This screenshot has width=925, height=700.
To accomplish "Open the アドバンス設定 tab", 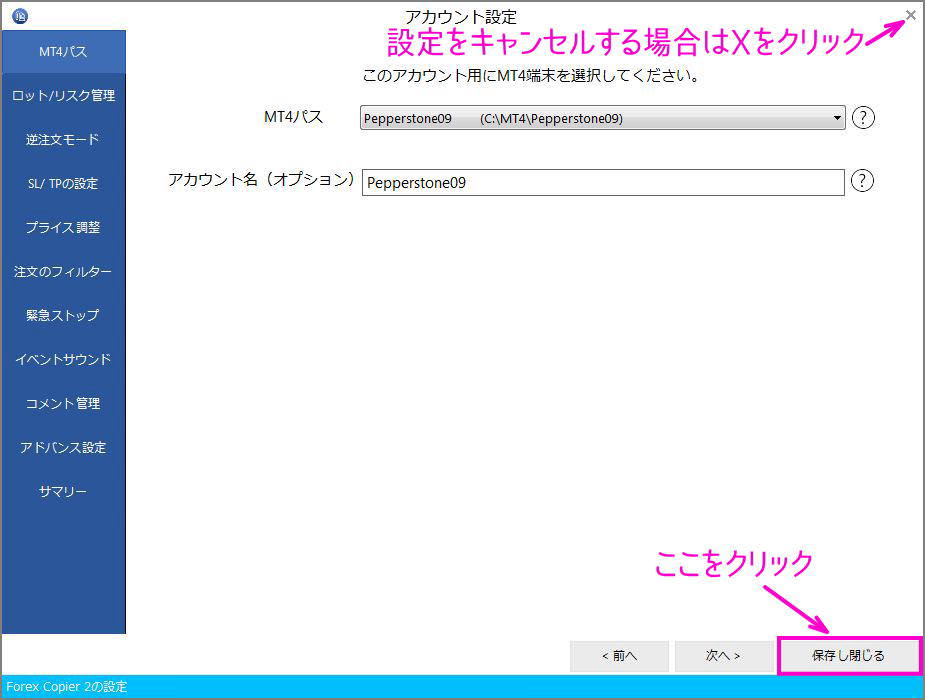I will pos(63,448).
